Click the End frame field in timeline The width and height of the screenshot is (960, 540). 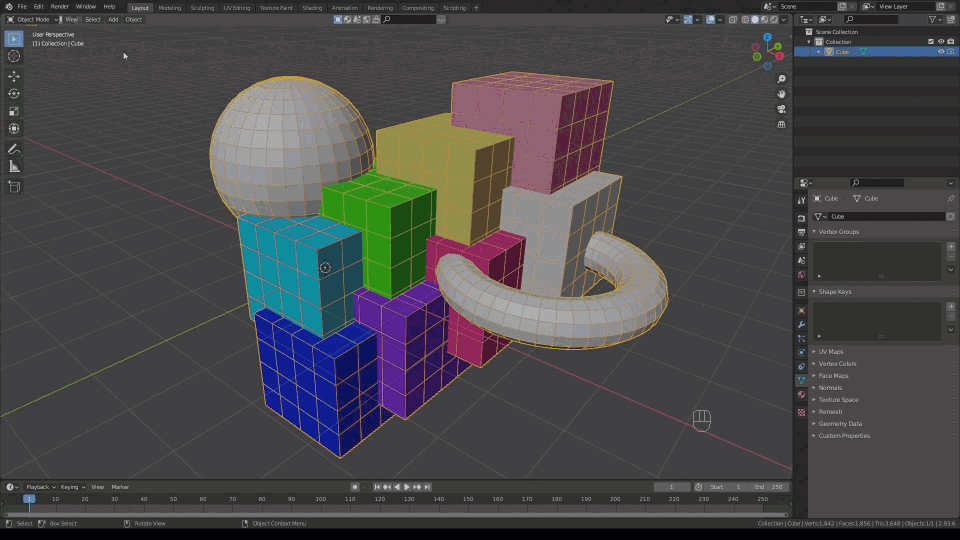coord(768,487)
